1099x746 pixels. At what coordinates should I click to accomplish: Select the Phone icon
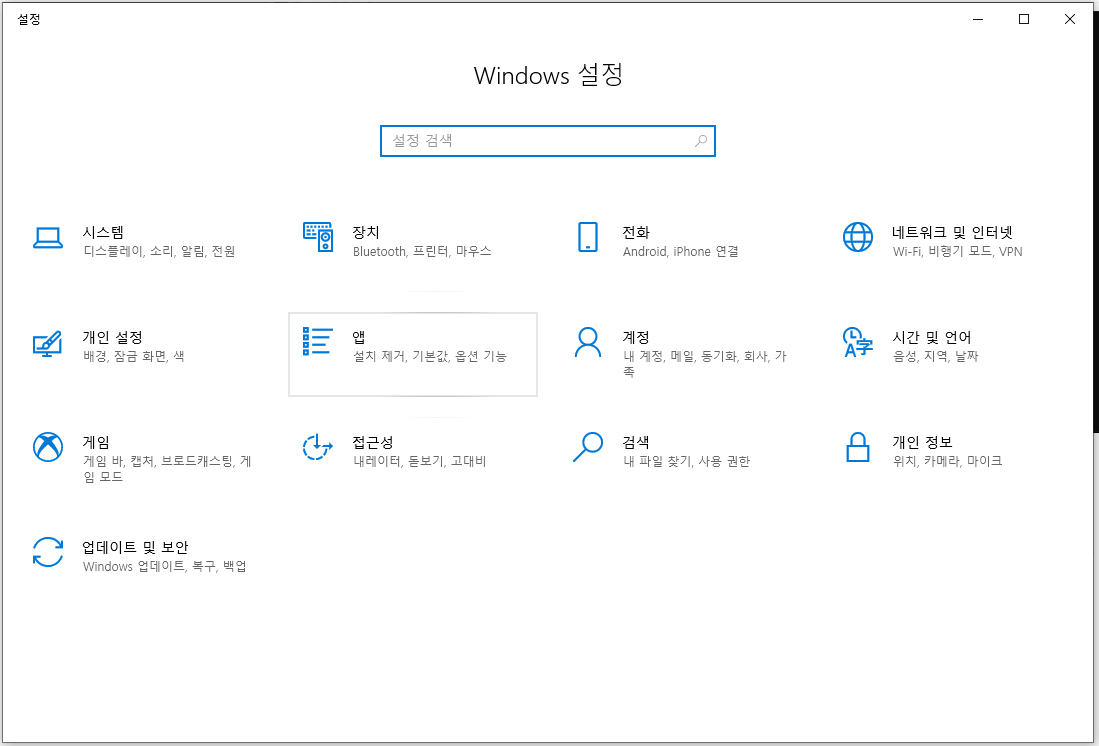pyautogui.click(x=587, y=237)
